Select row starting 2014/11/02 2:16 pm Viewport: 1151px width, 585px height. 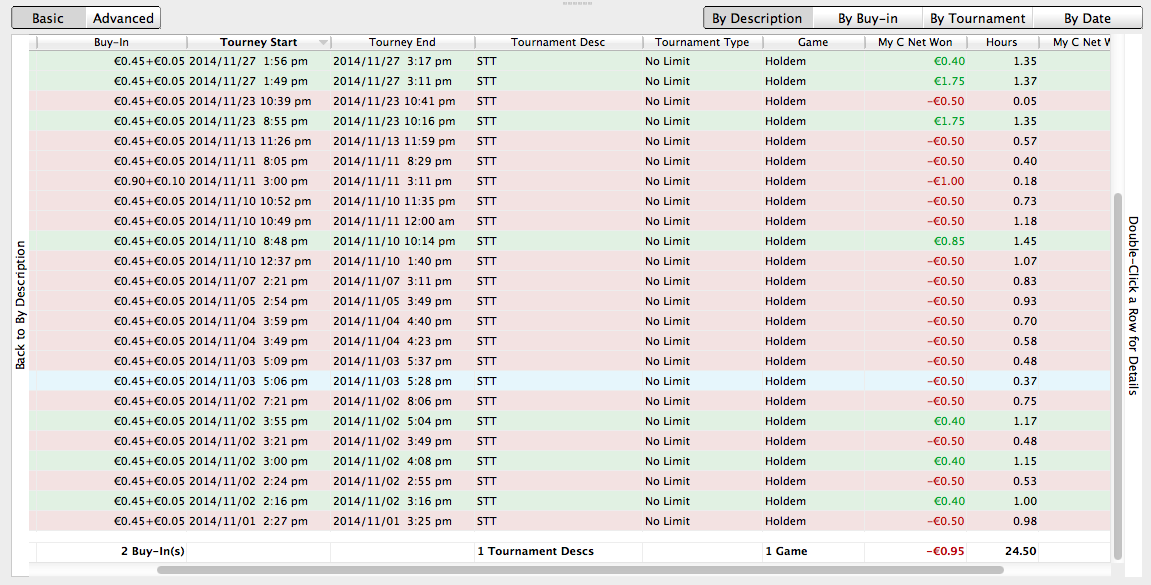570,501
